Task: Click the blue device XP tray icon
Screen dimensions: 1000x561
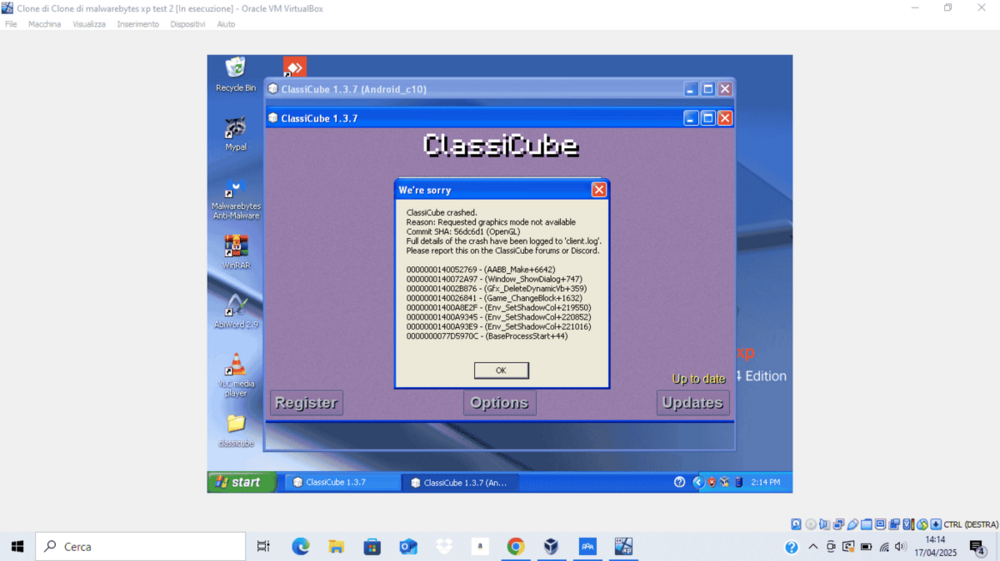Action: coord(739,483)
